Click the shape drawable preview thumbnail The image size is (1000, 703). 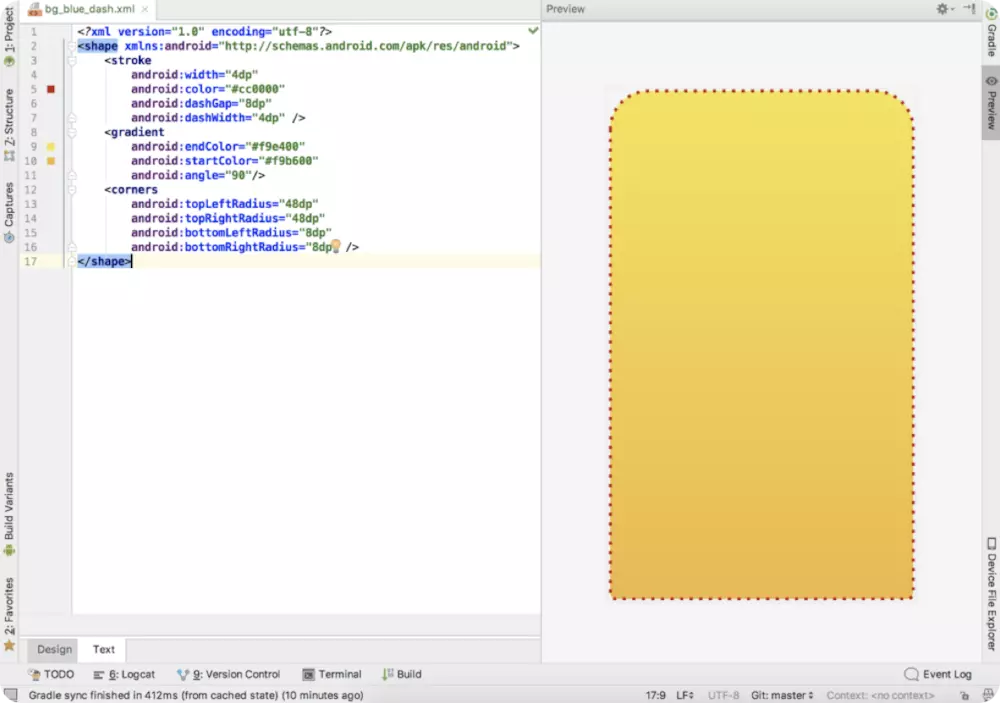coord(761,344)
